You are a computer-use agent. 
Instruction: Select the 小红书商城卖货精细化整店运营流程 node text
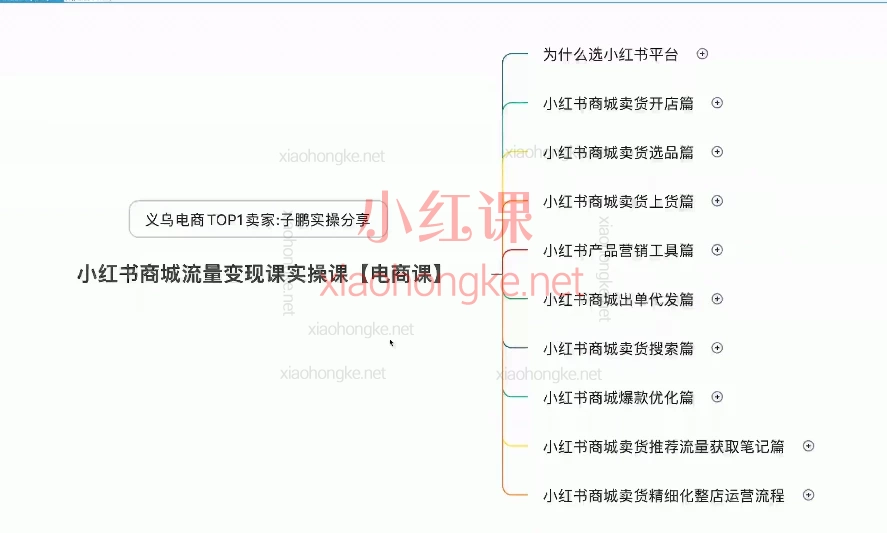[x=664, y=496]
